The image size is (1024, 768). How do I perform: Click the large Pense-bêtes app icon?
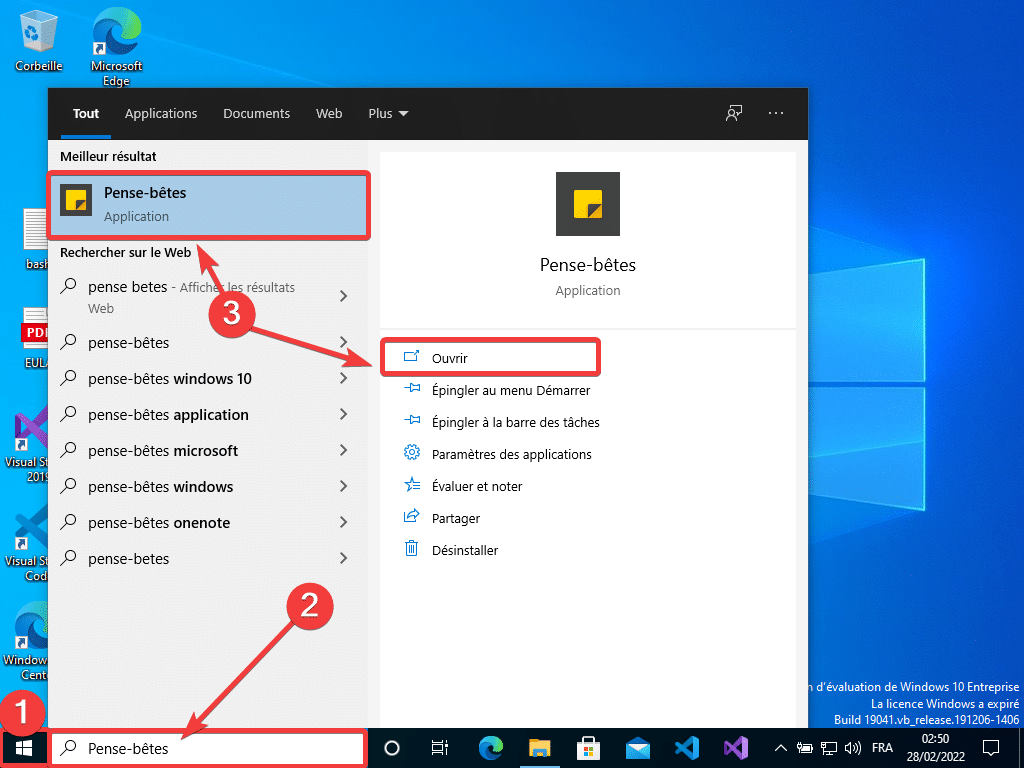click(588, 204)
